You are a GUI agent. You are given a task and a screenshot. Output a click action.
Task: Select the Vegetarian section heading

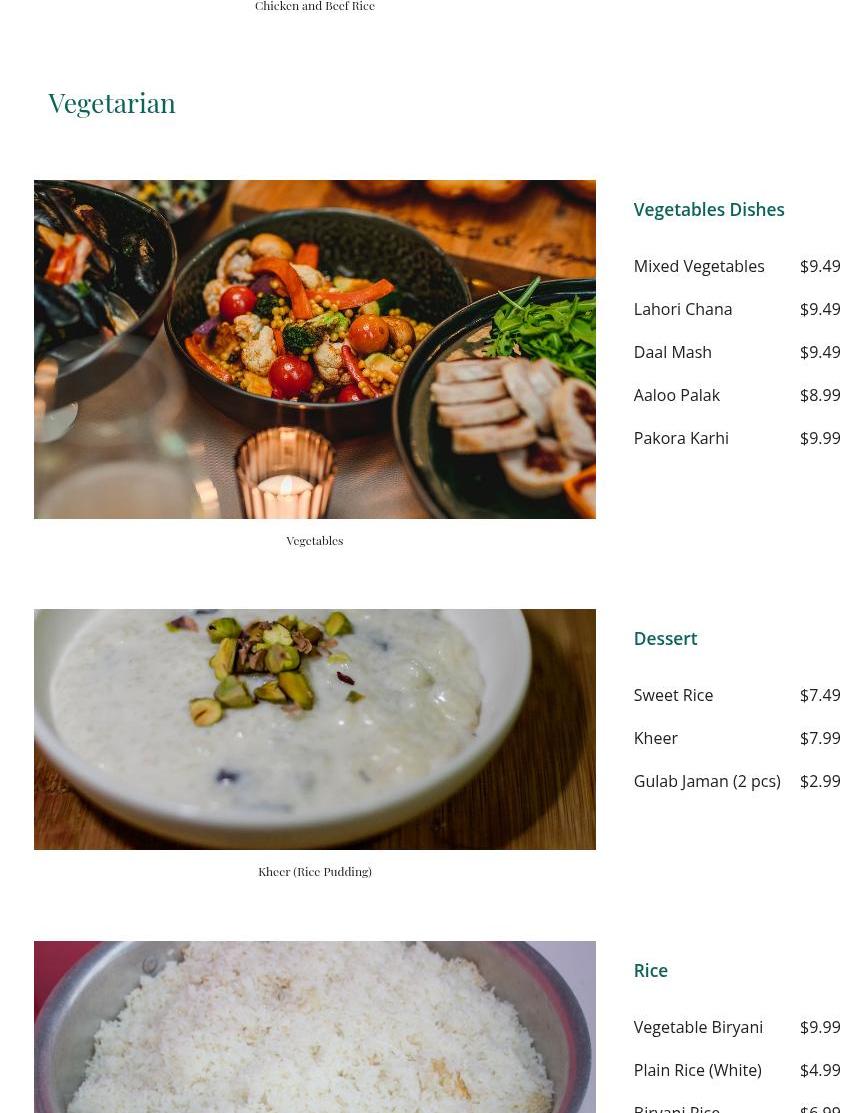pos(111,104)
